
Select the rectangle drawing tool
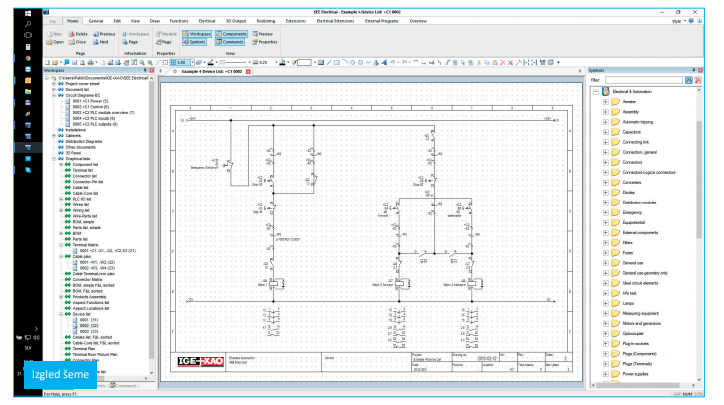click(x=337, y=62)
